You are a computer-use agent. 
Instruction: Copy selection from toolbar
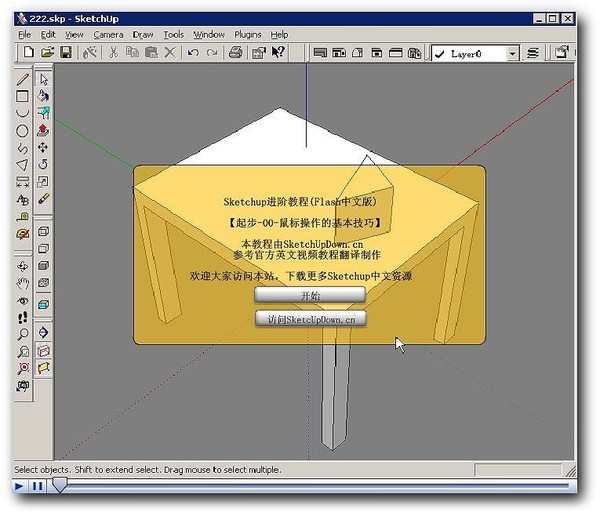click(x=132, y=52)
